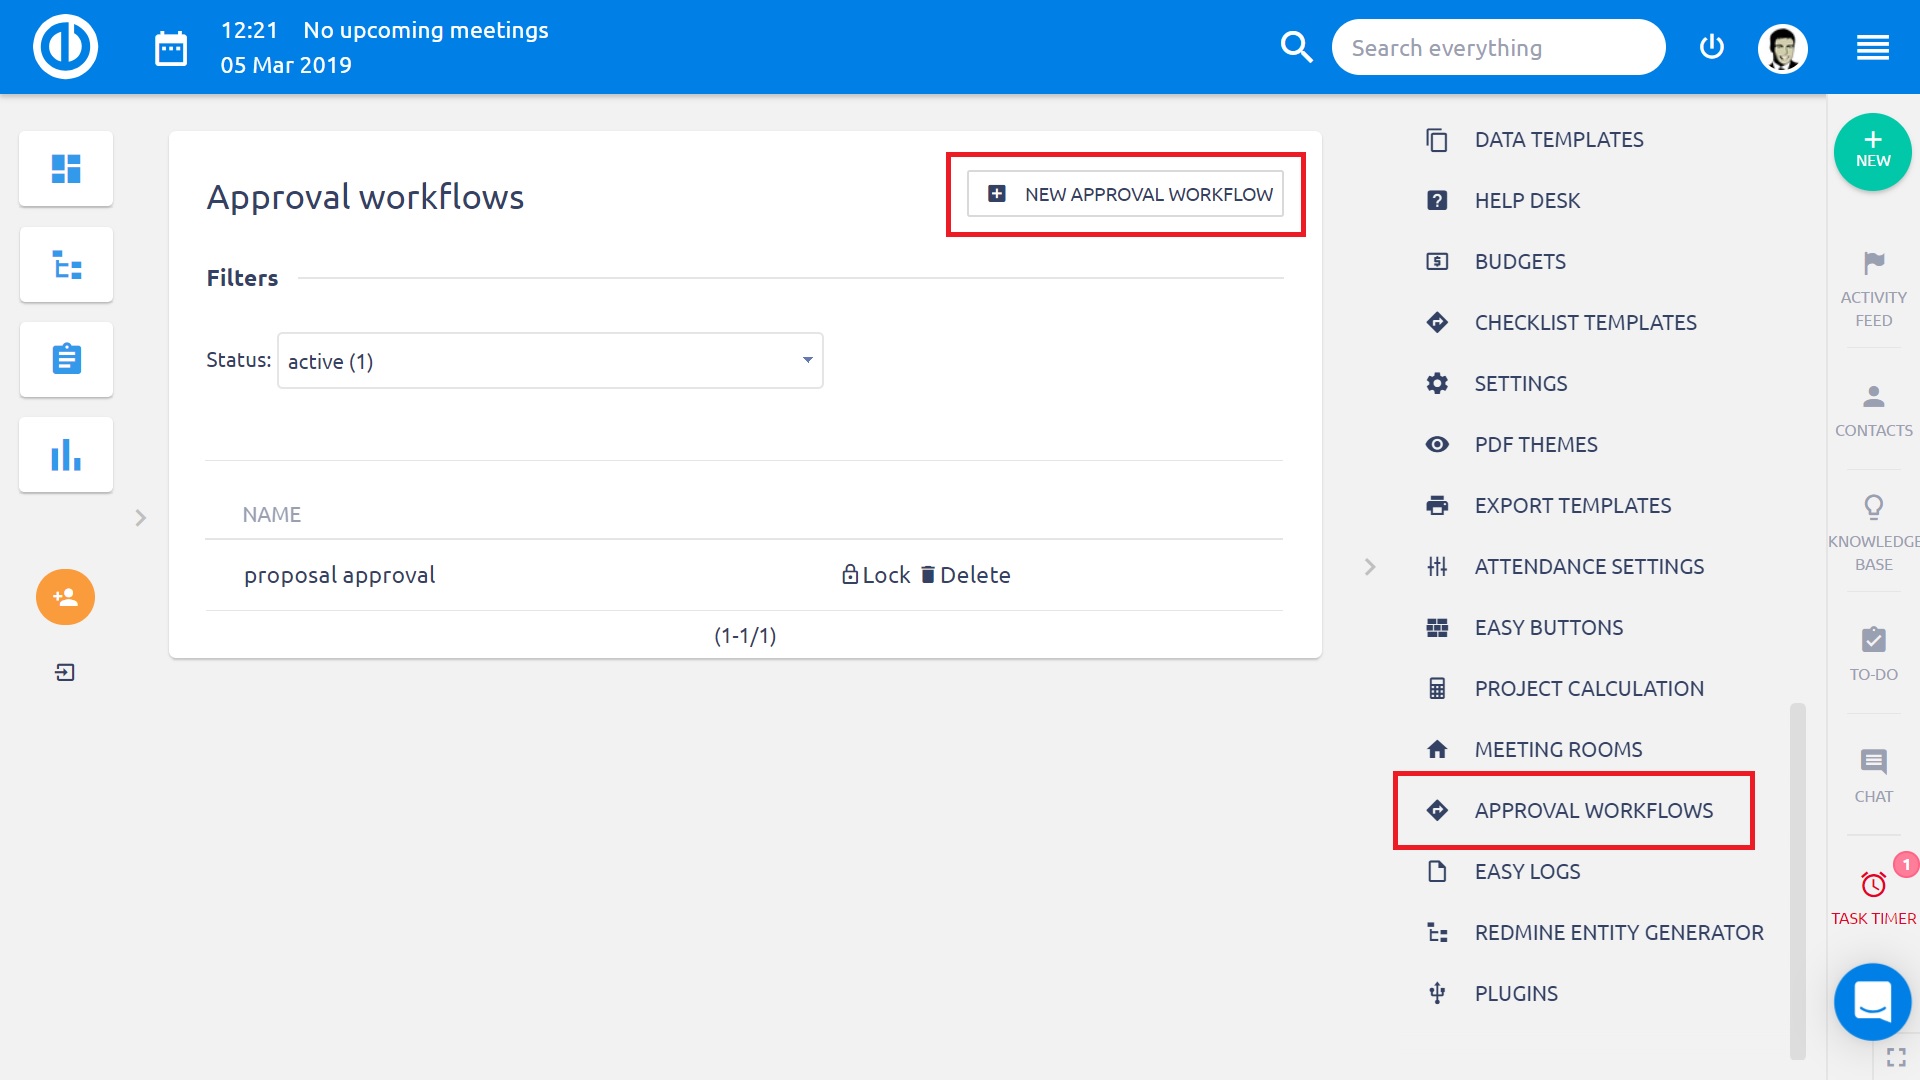Open the calendar icon in the top bar

click(170, 46)
